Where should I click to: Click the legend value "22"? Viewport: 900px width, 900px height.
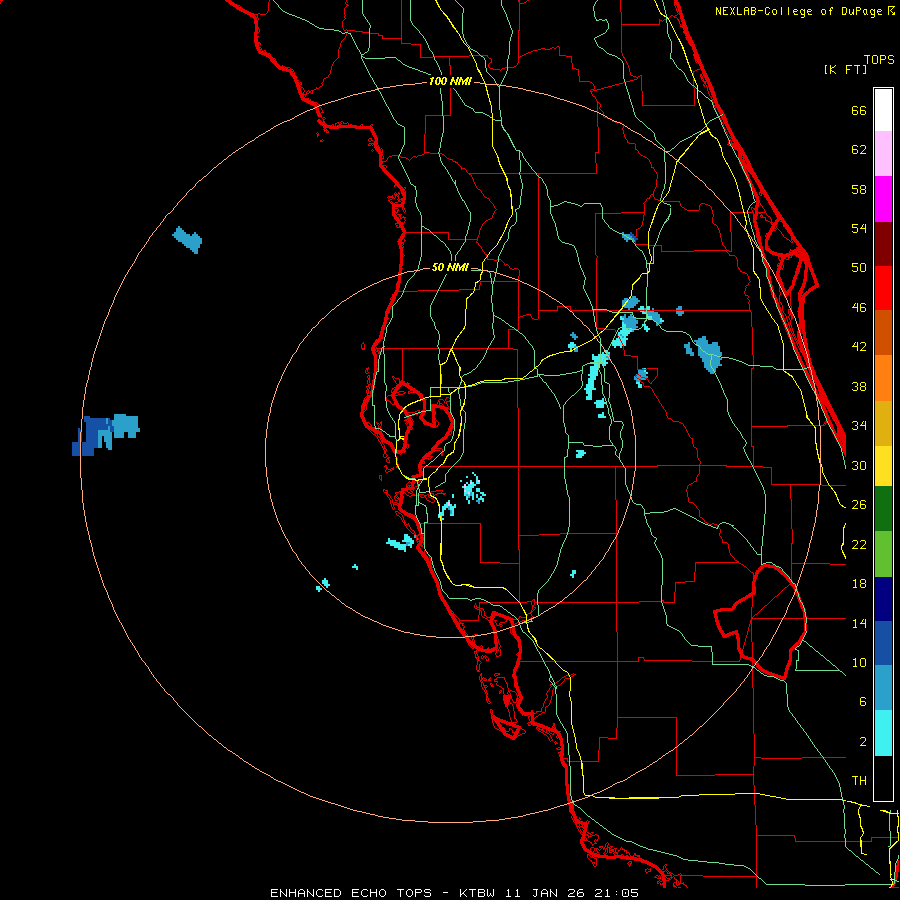pos(859,544)
